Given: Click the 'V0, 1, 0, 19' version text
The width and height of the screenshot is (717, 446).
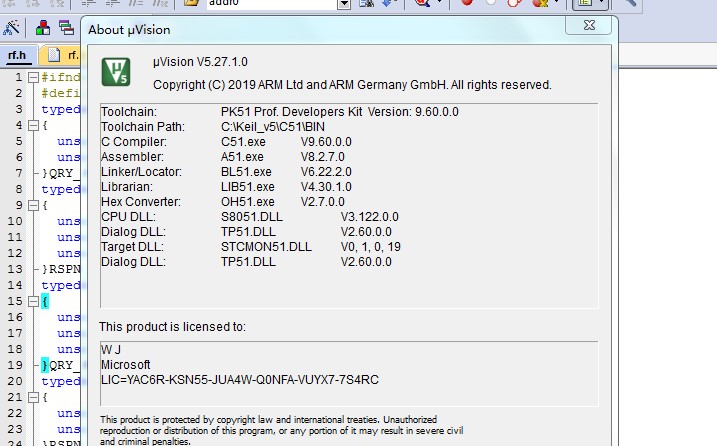Looking at the screenshot, I should point(370,247).
